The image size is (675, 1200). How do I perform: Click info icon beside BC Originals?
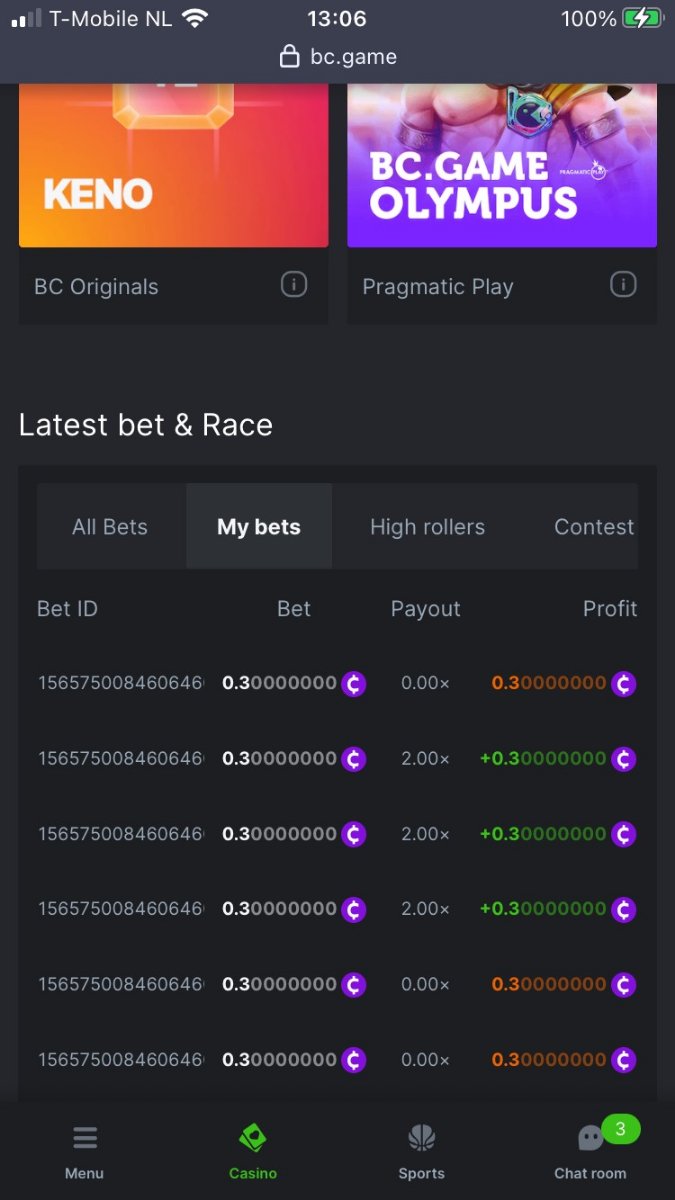point(294,285)
